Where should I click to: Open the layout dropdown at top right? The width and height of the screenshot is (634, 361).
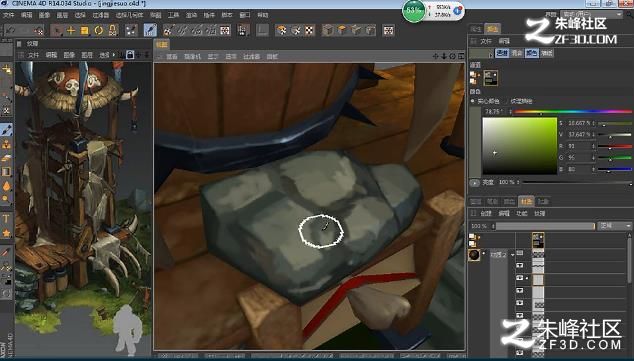[x=592, y=14]
